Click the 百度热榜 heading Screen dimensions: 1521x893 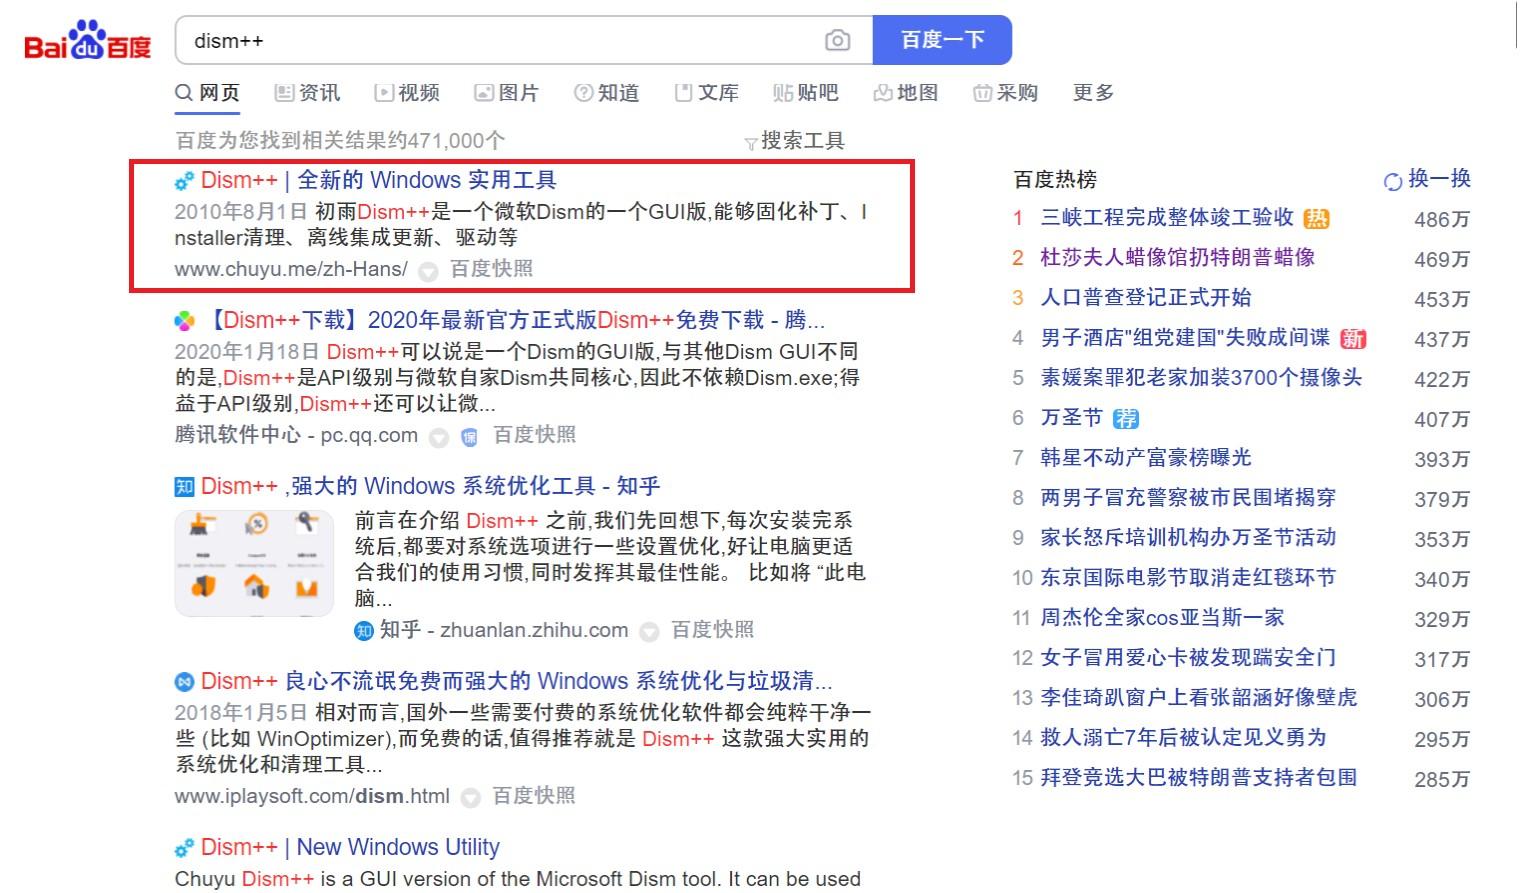pos(1055,180)
